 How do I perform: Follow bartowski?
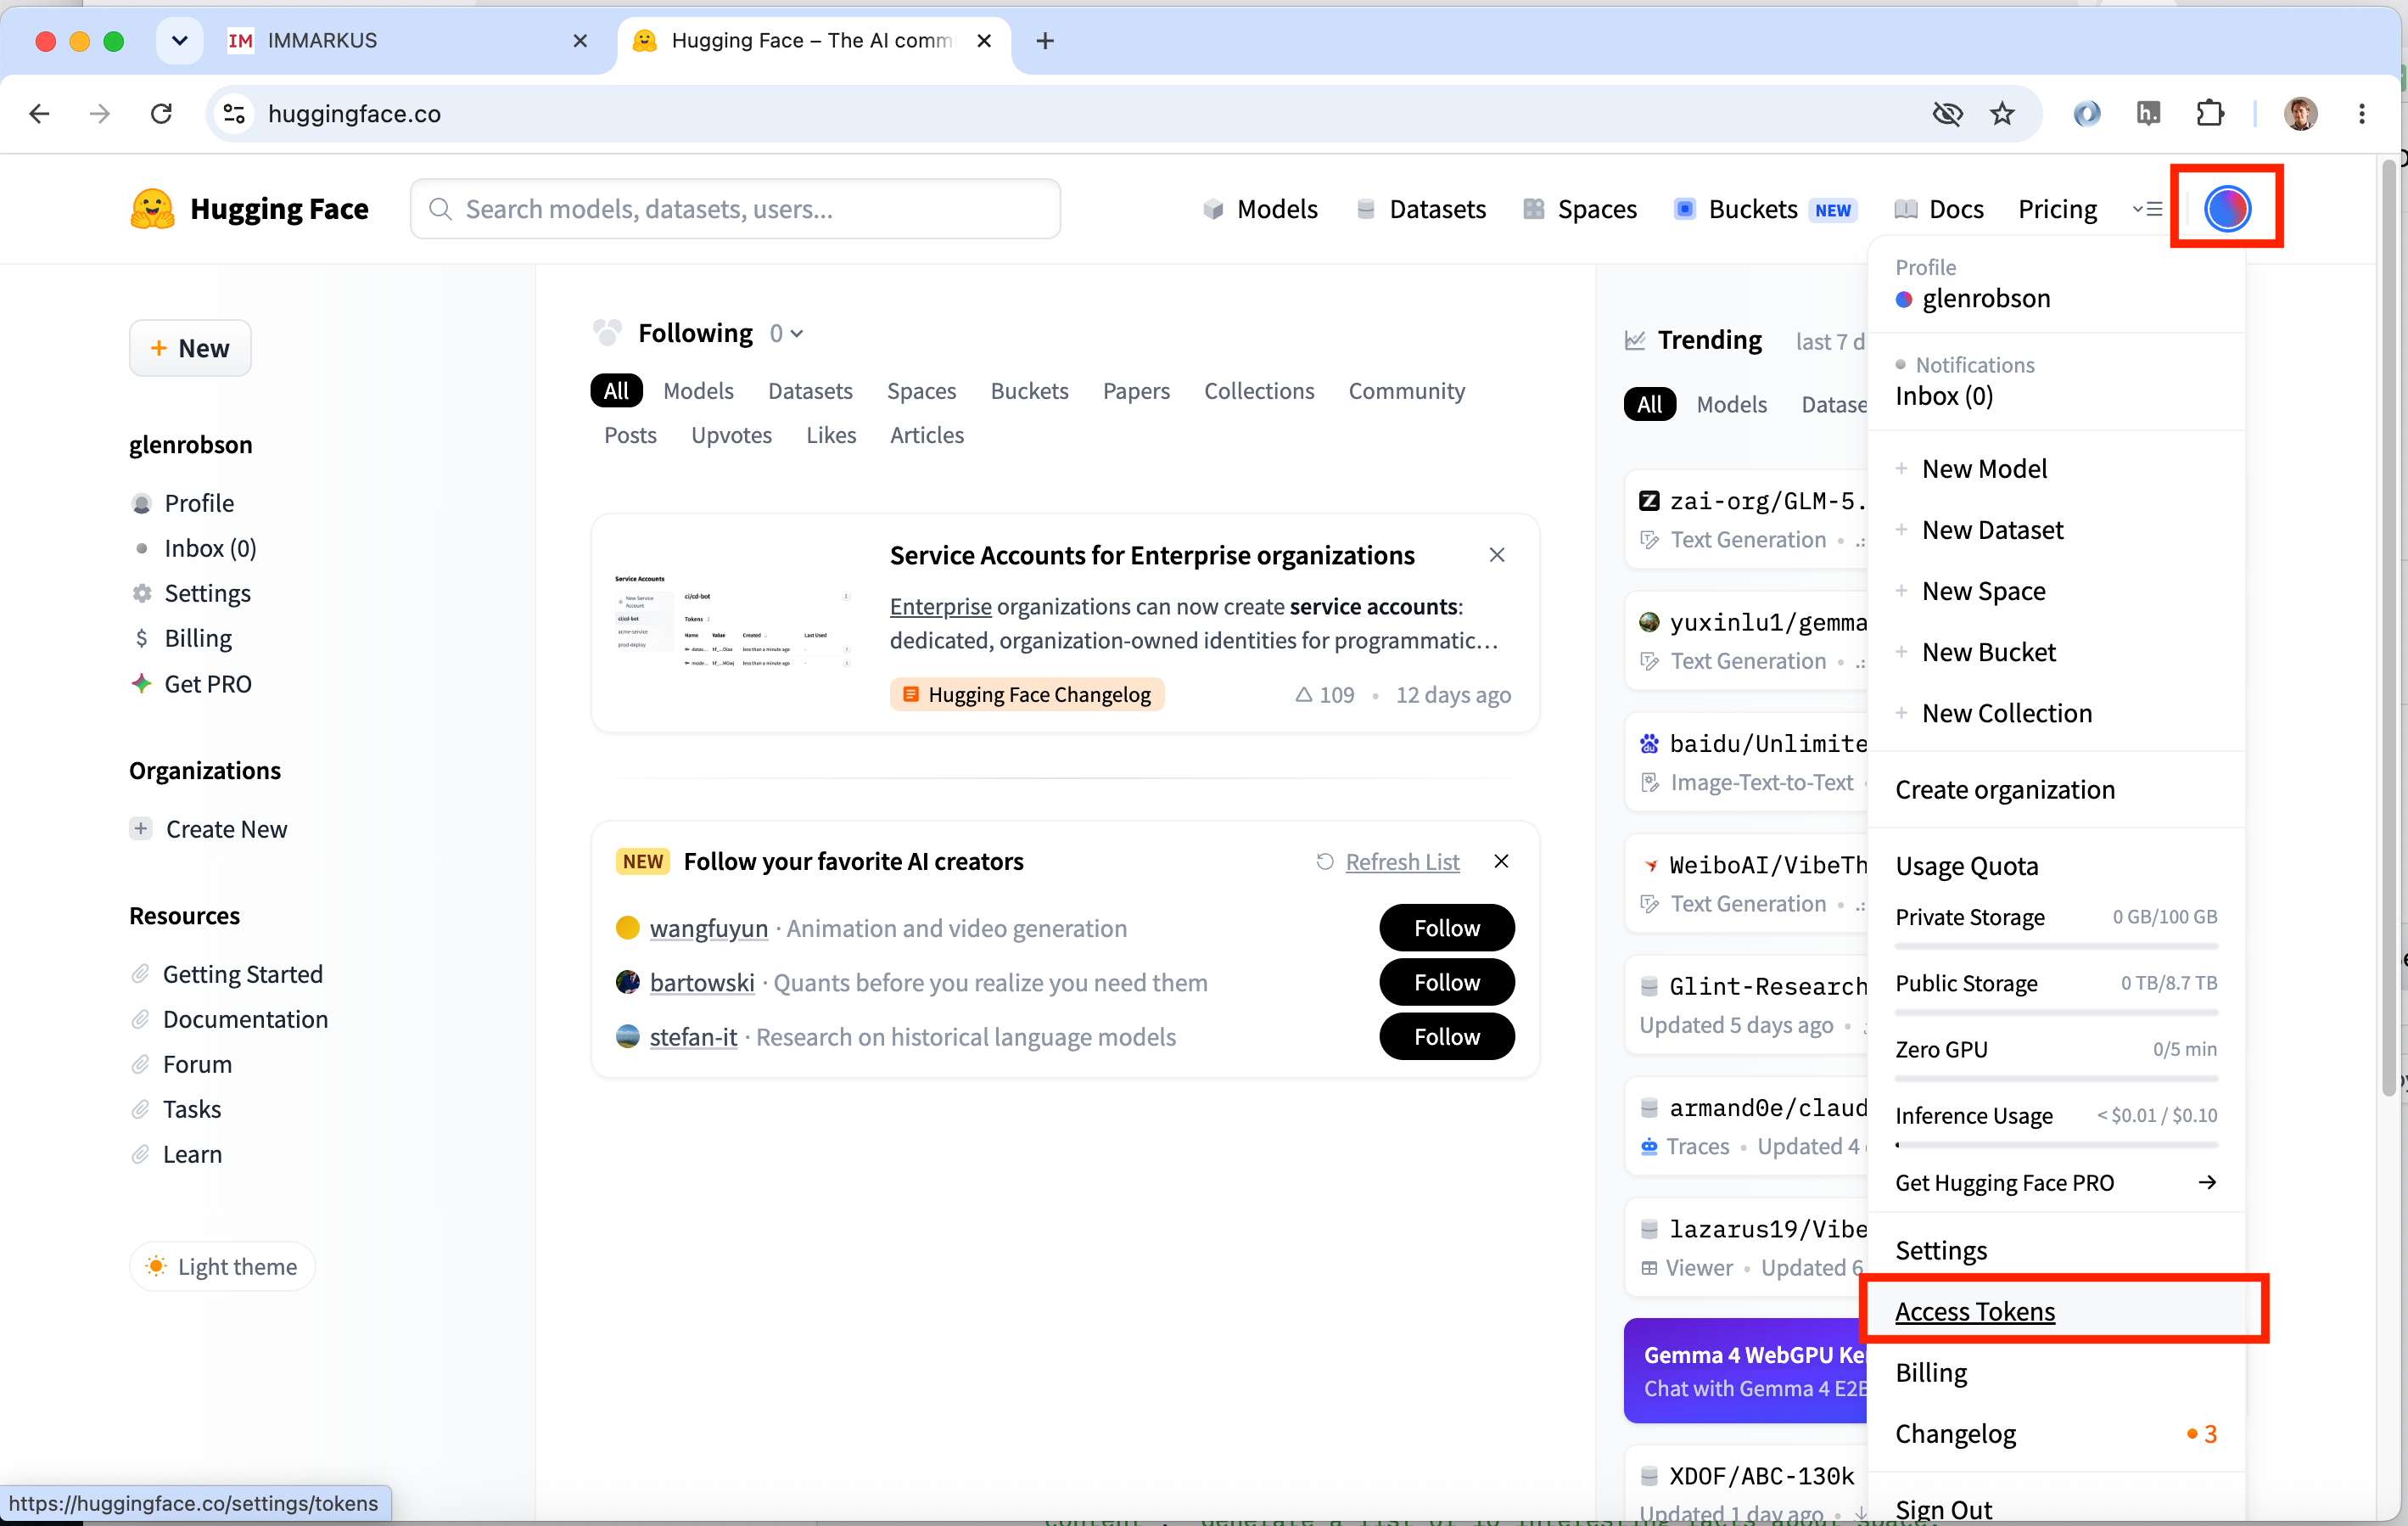point(1446,982)
